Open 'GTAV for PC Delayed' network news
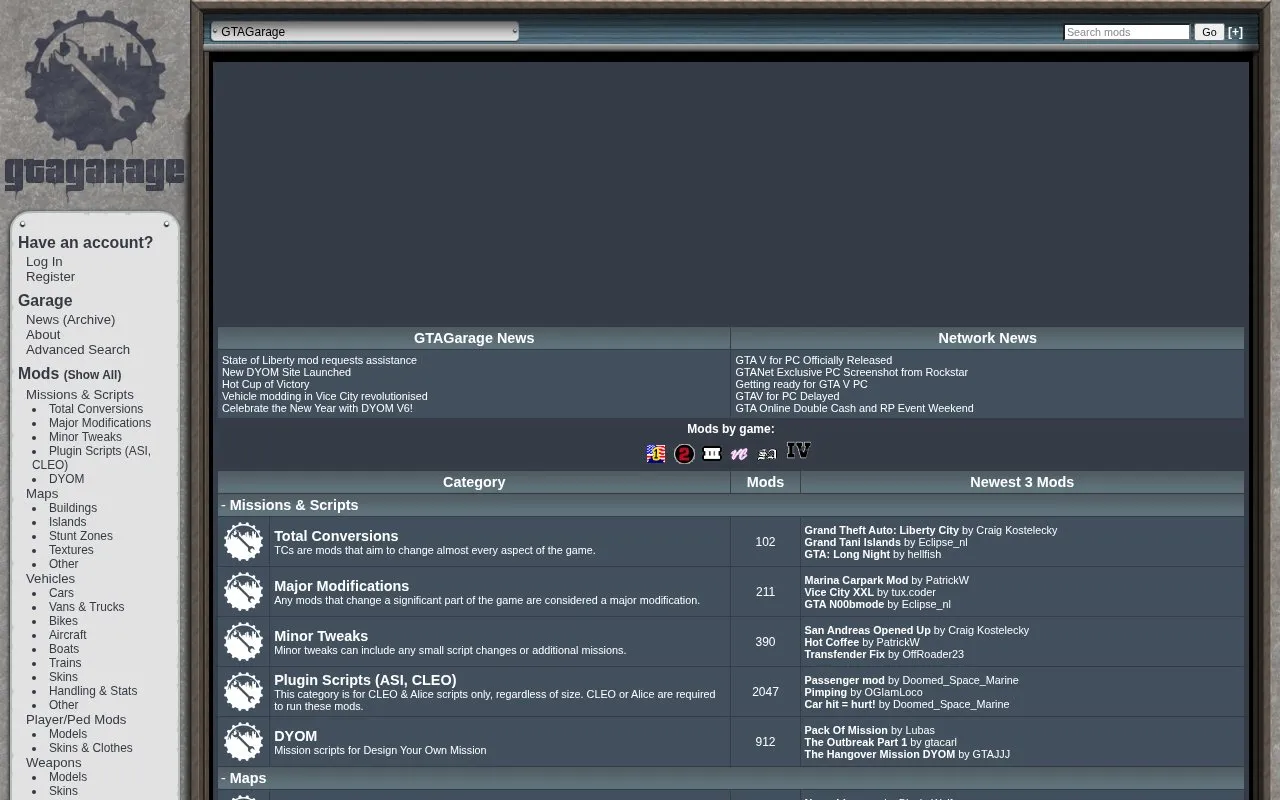 pos(787,396)
